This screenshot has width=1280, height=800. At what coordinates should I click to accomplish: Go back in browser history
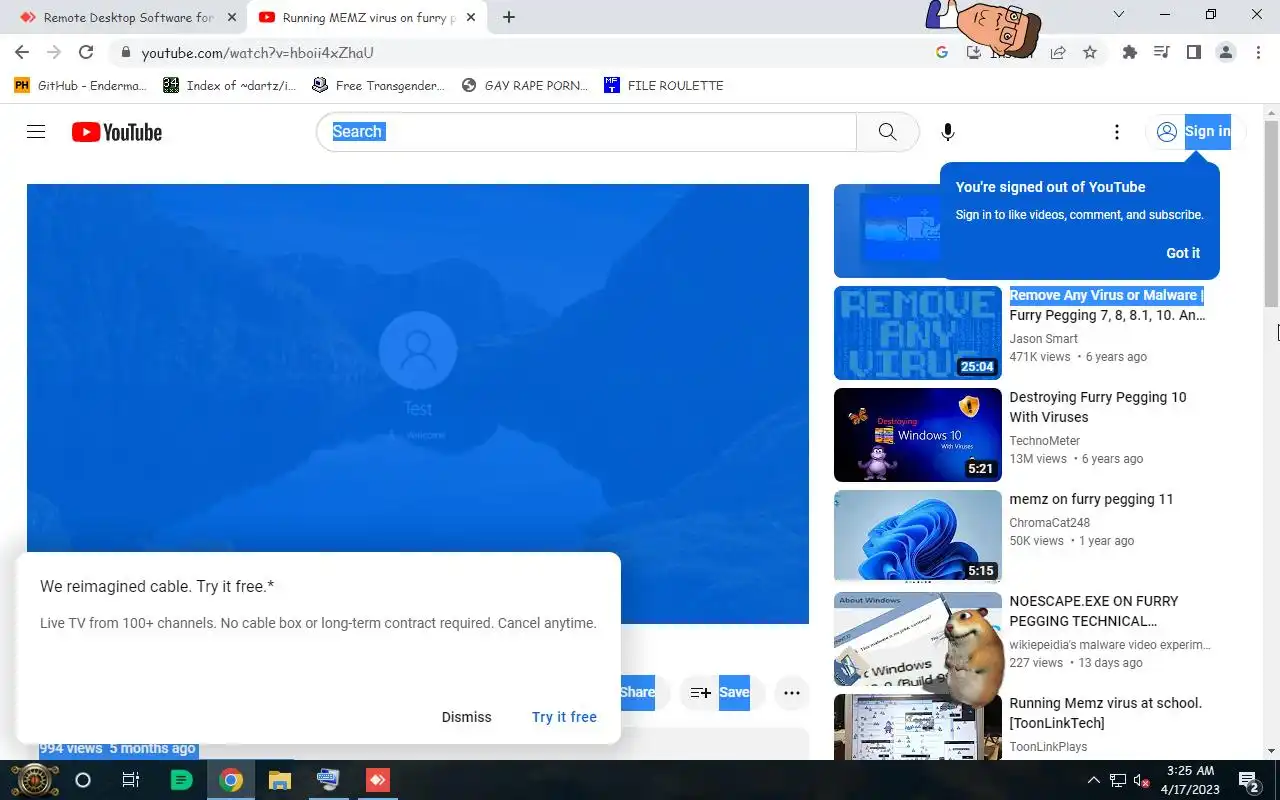pyautogui.click(x=22, y=52)
